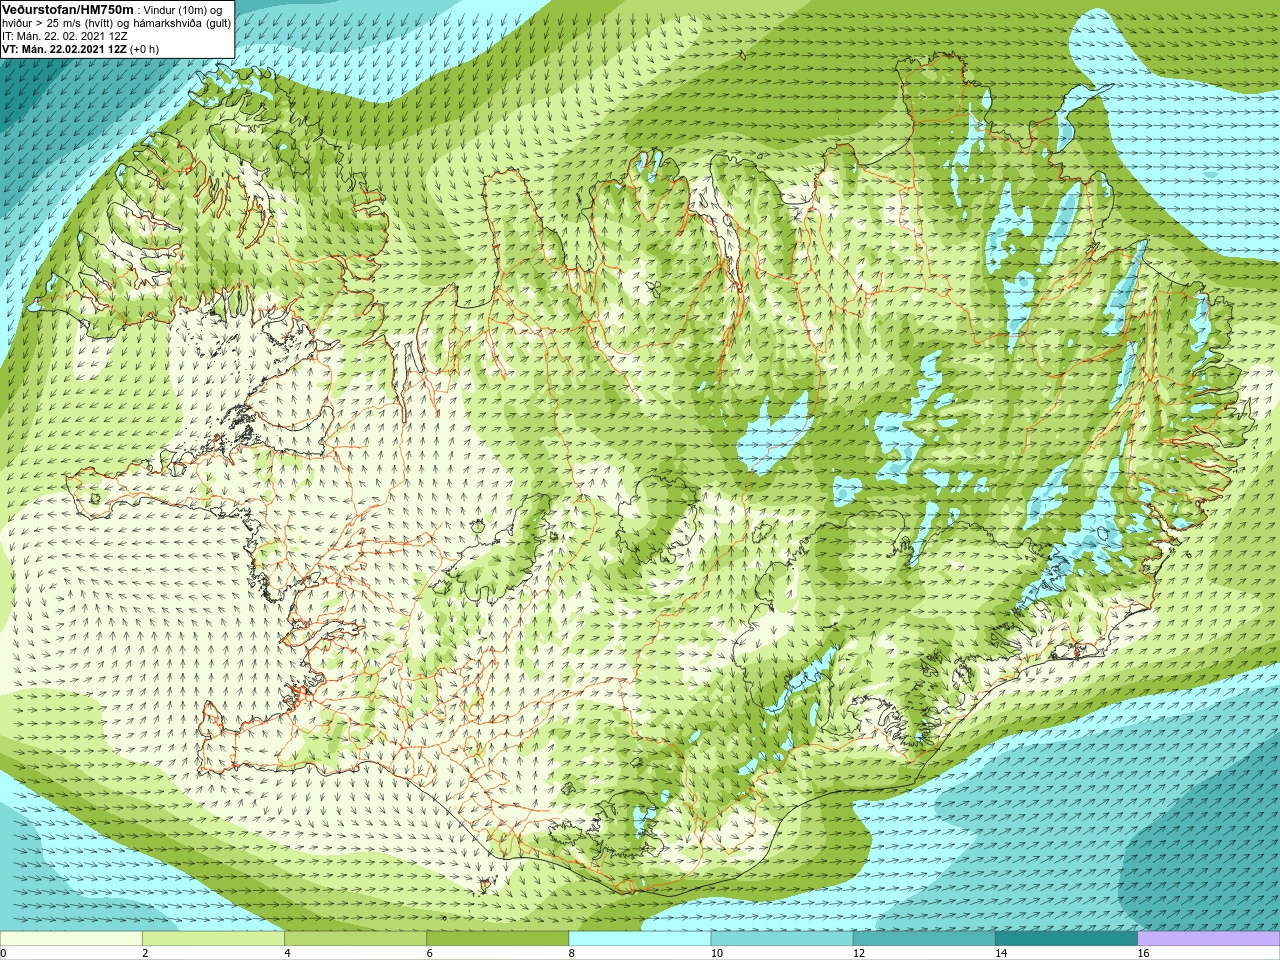Select the 'IT: Mán. 22. 02. 2021 12Z' line
The height and width of the screenshot is (960, 1280).
coord(65,35)
